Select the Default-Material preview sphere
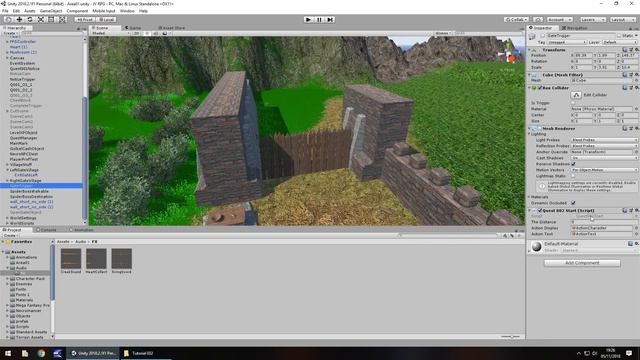The width and height of the screenshot is (640, 360). click(536, 247)
